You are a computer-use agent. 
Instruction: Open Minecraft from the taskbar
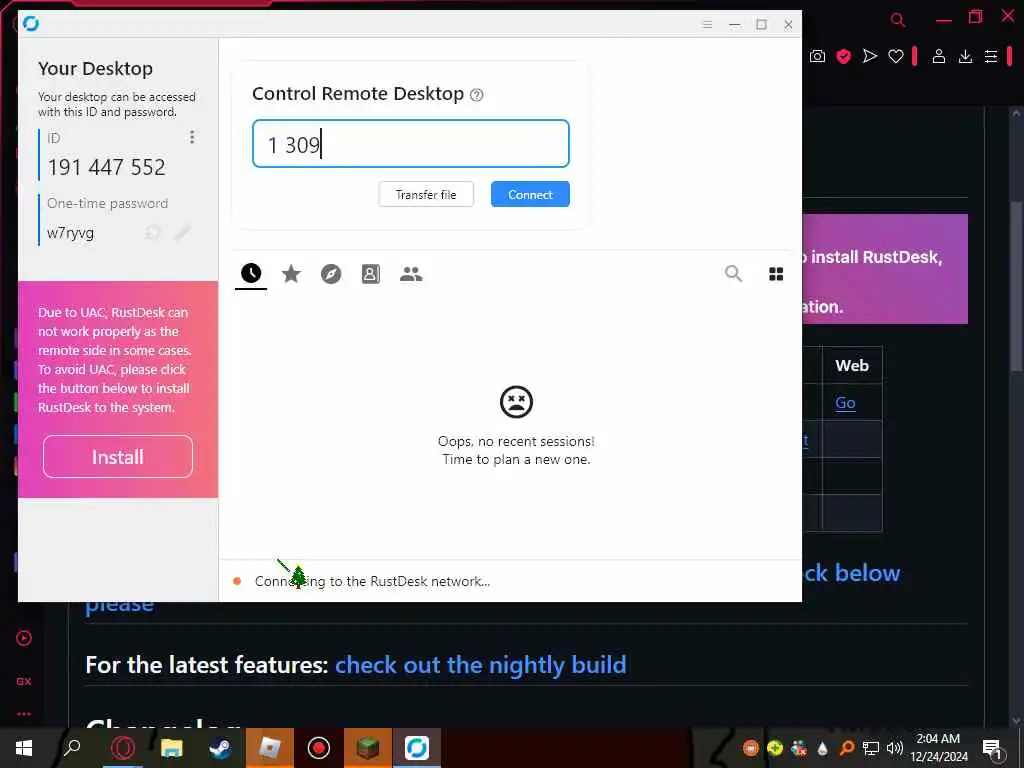coord(368,748)
